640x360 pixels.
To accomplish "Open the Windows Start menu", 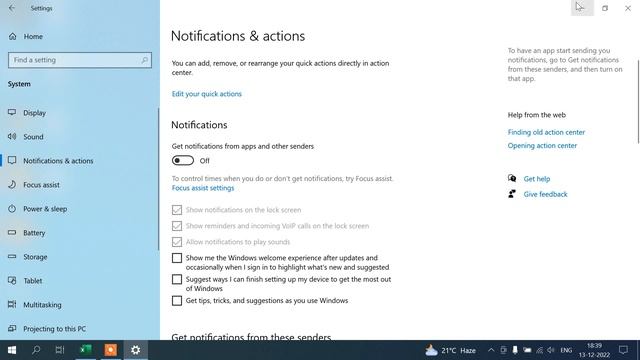I will click(12, 350).
